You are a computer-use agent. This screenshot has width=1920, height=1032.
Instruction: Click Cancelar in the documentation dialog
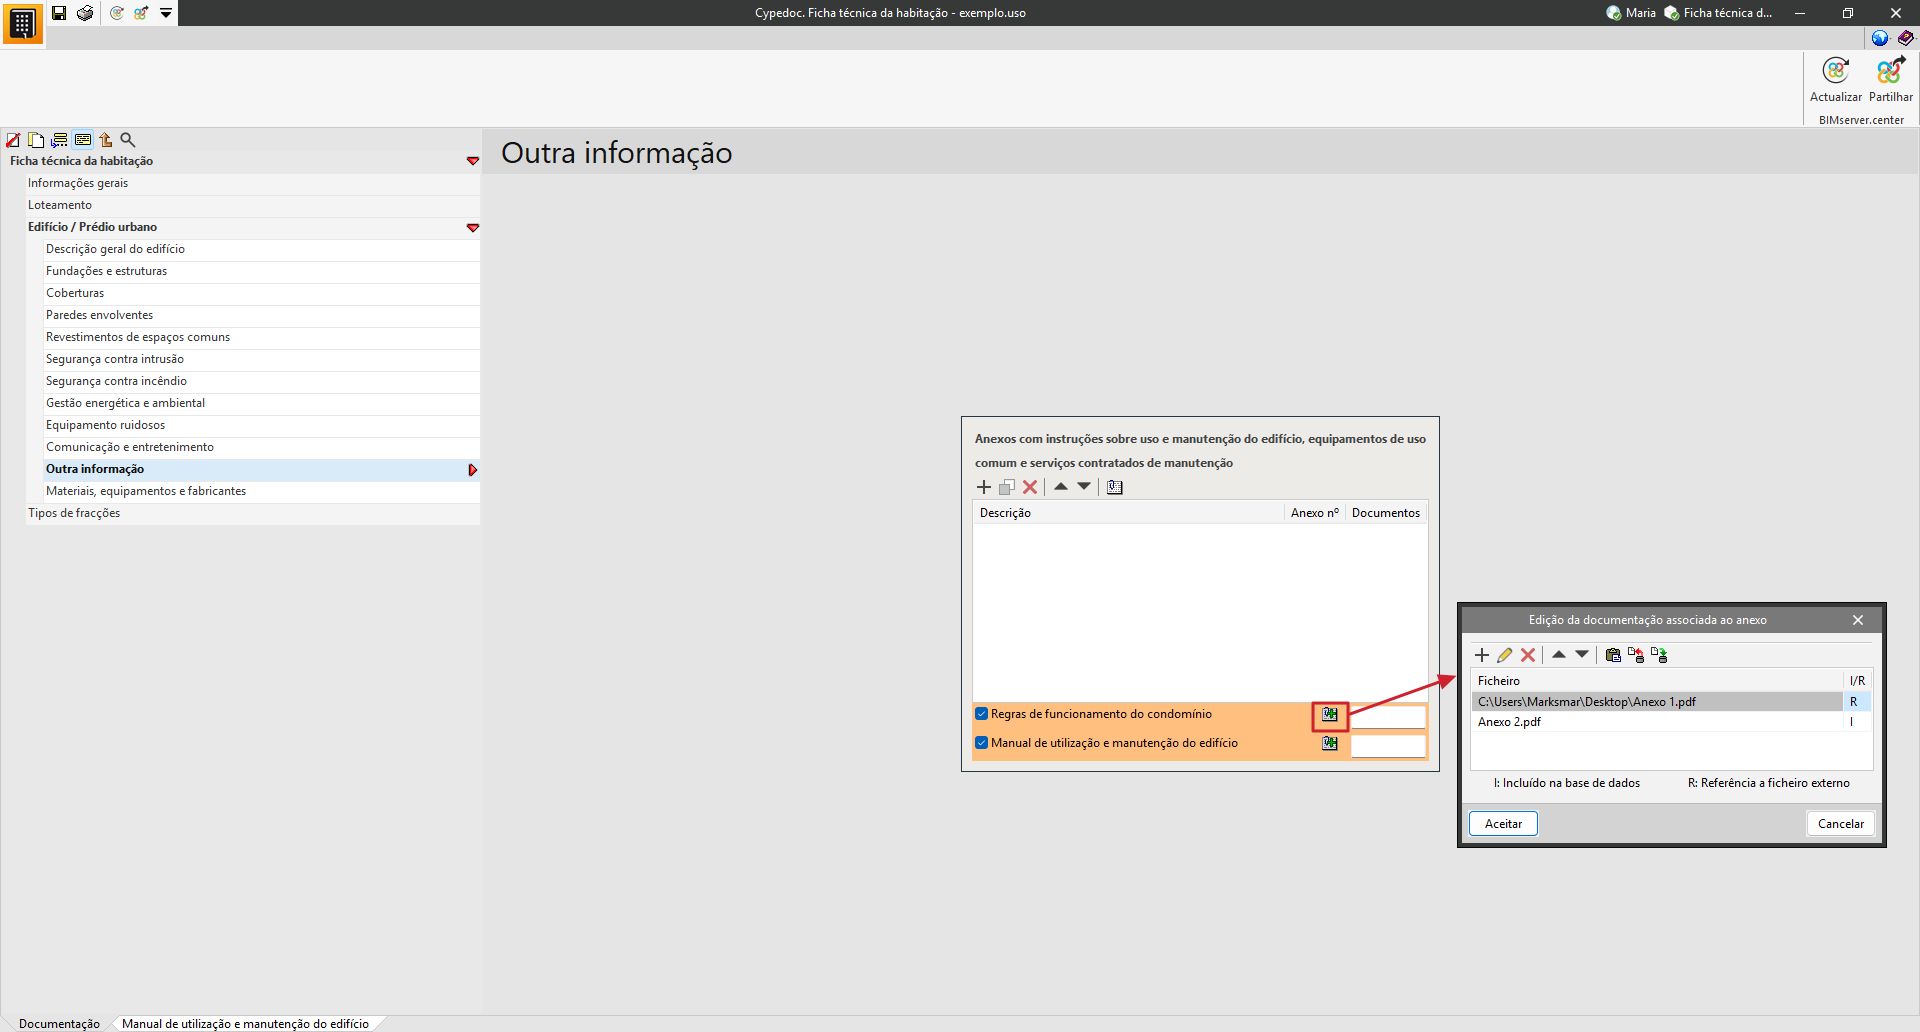[1841, 824]
